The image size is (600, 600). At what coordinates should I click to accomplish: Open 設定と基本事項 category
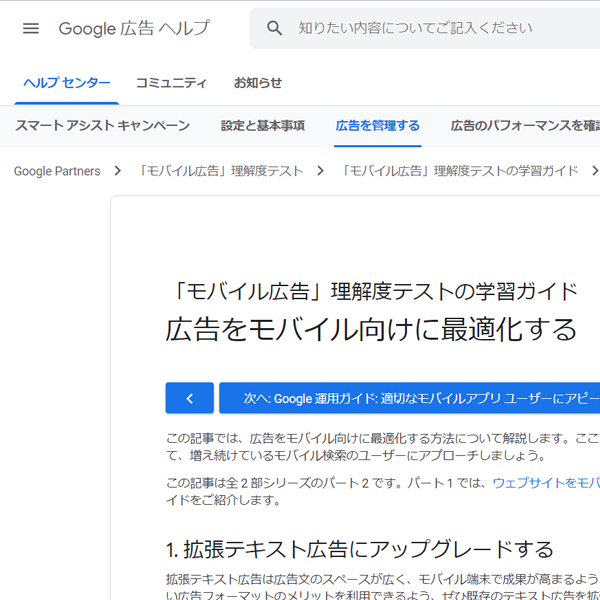click(262, 126)
